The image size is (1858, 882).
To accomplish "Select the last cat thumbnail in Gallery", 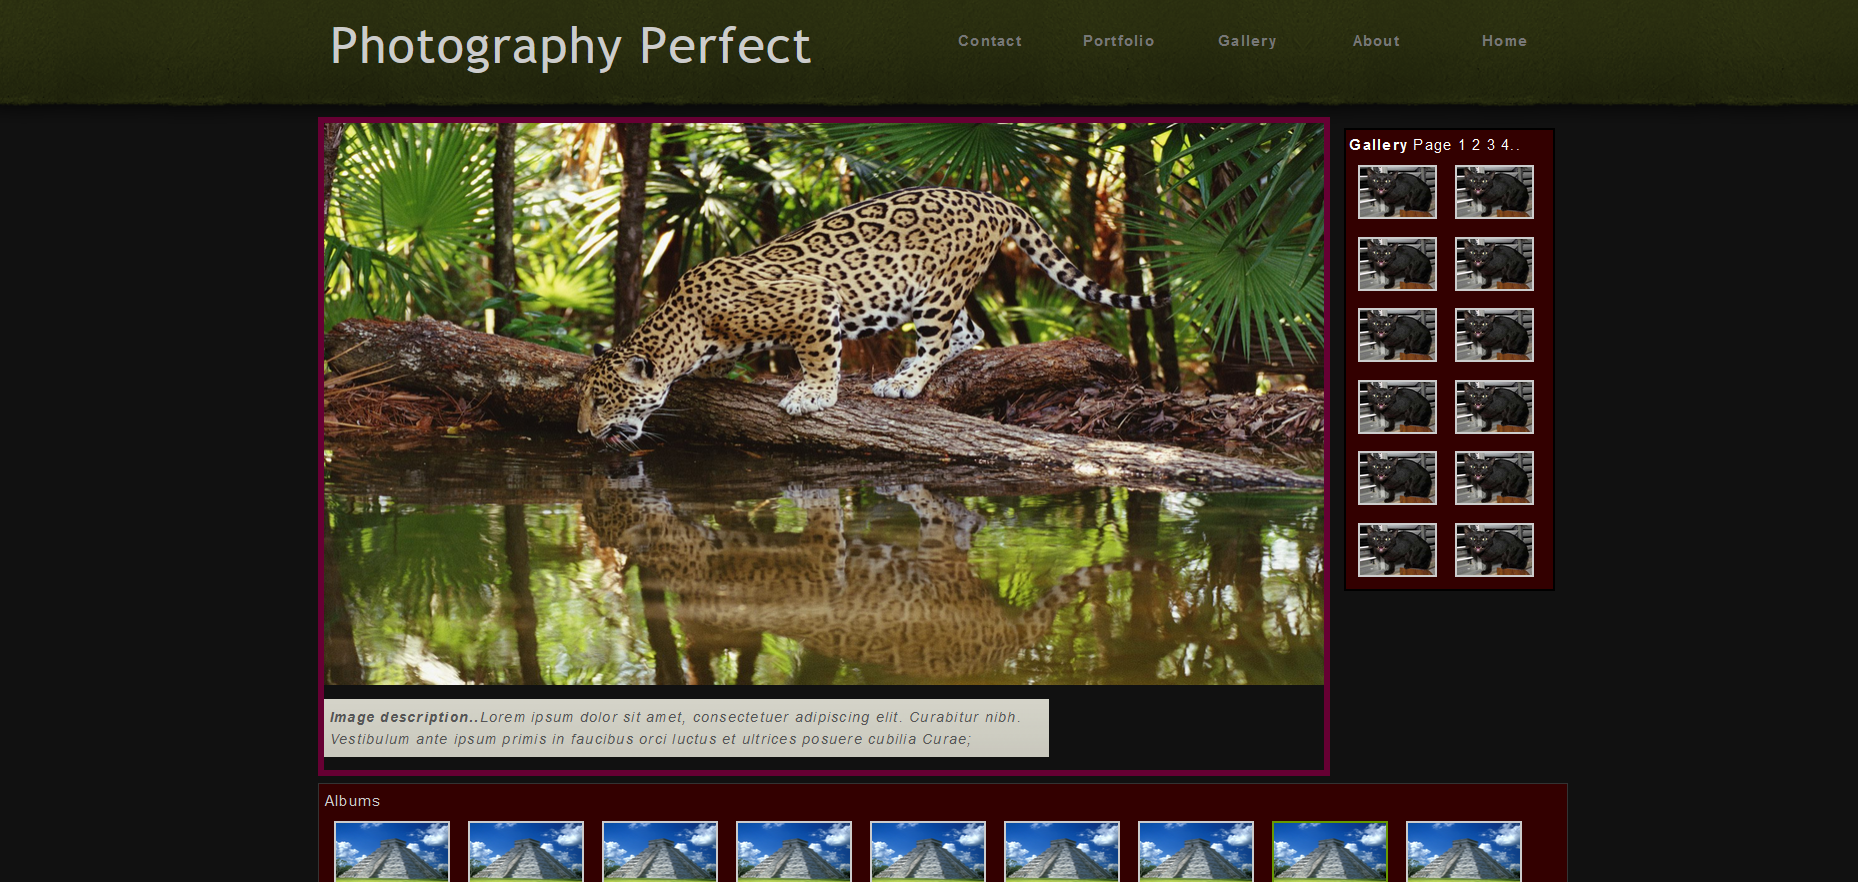I will [1494, 550].
